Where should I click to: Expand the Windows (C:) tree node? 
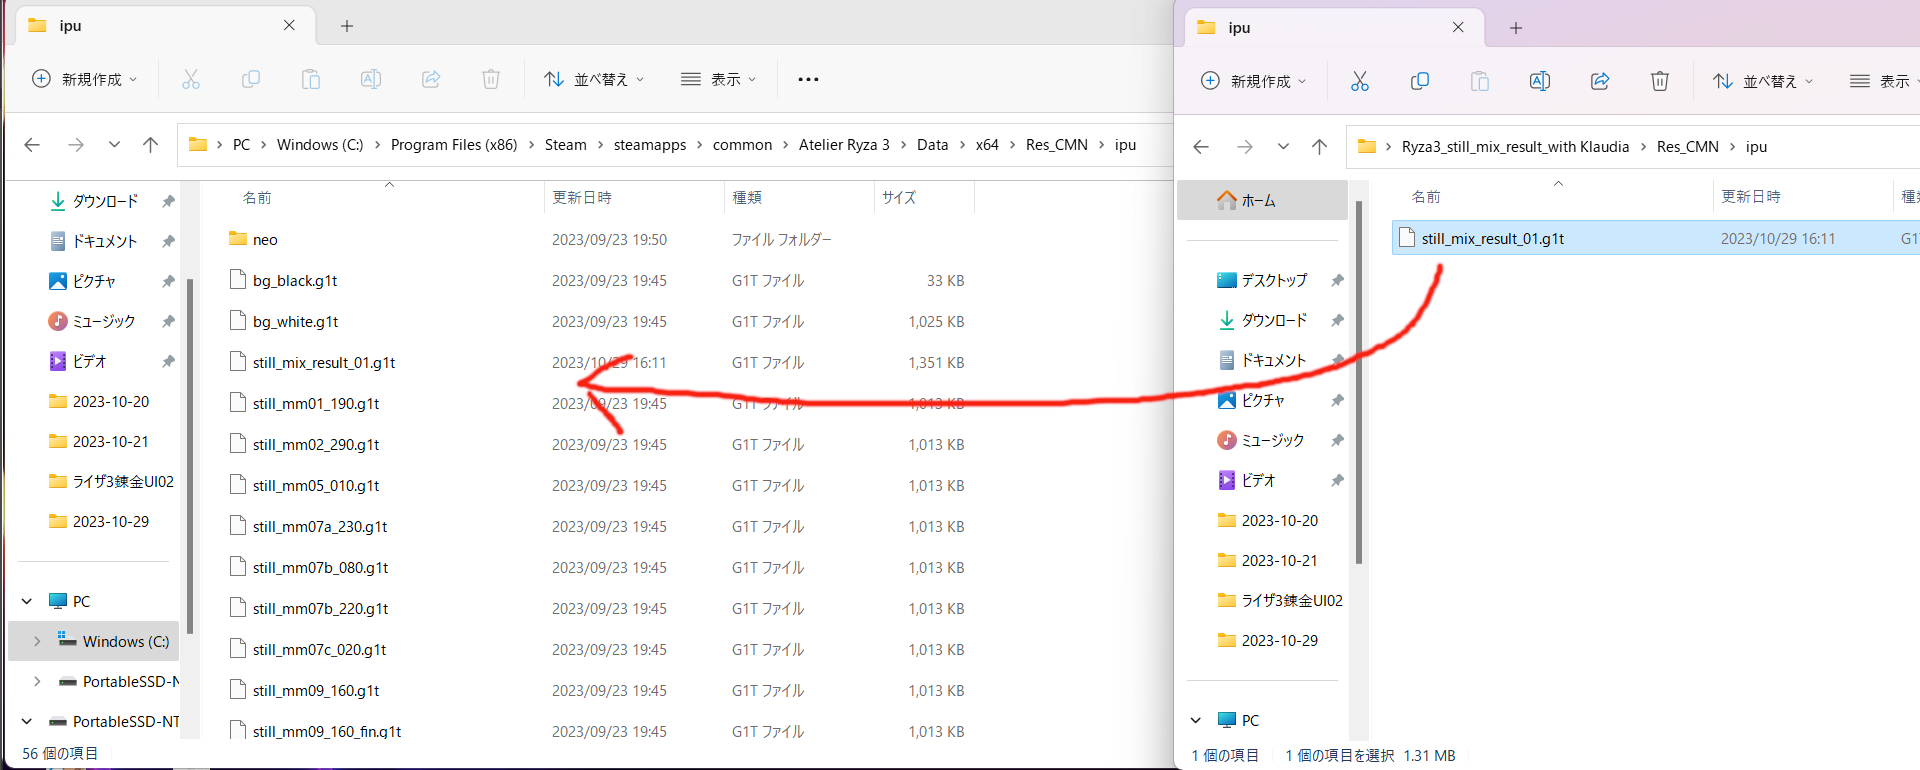pos(37,641)
